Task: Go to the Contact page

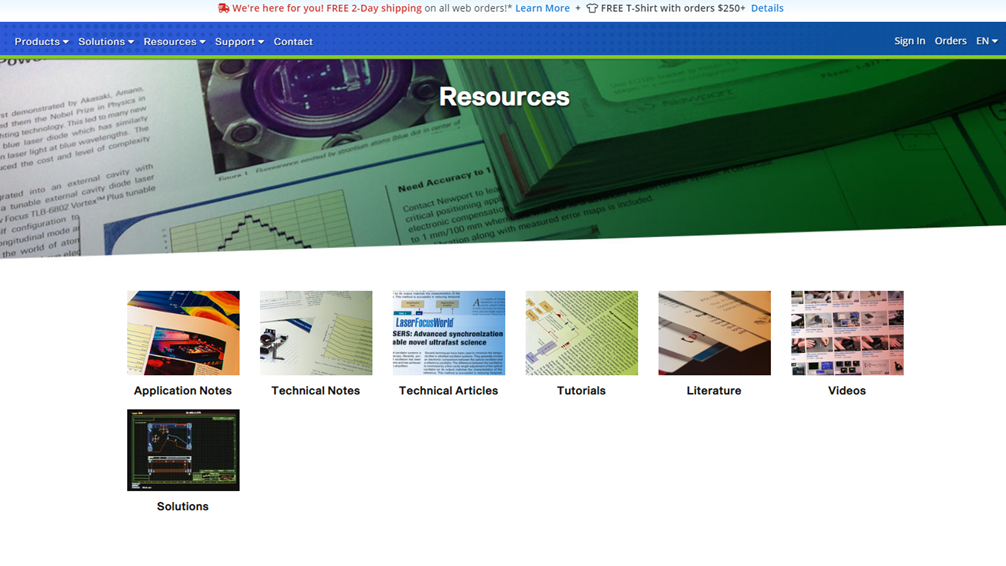Action: 293,42
